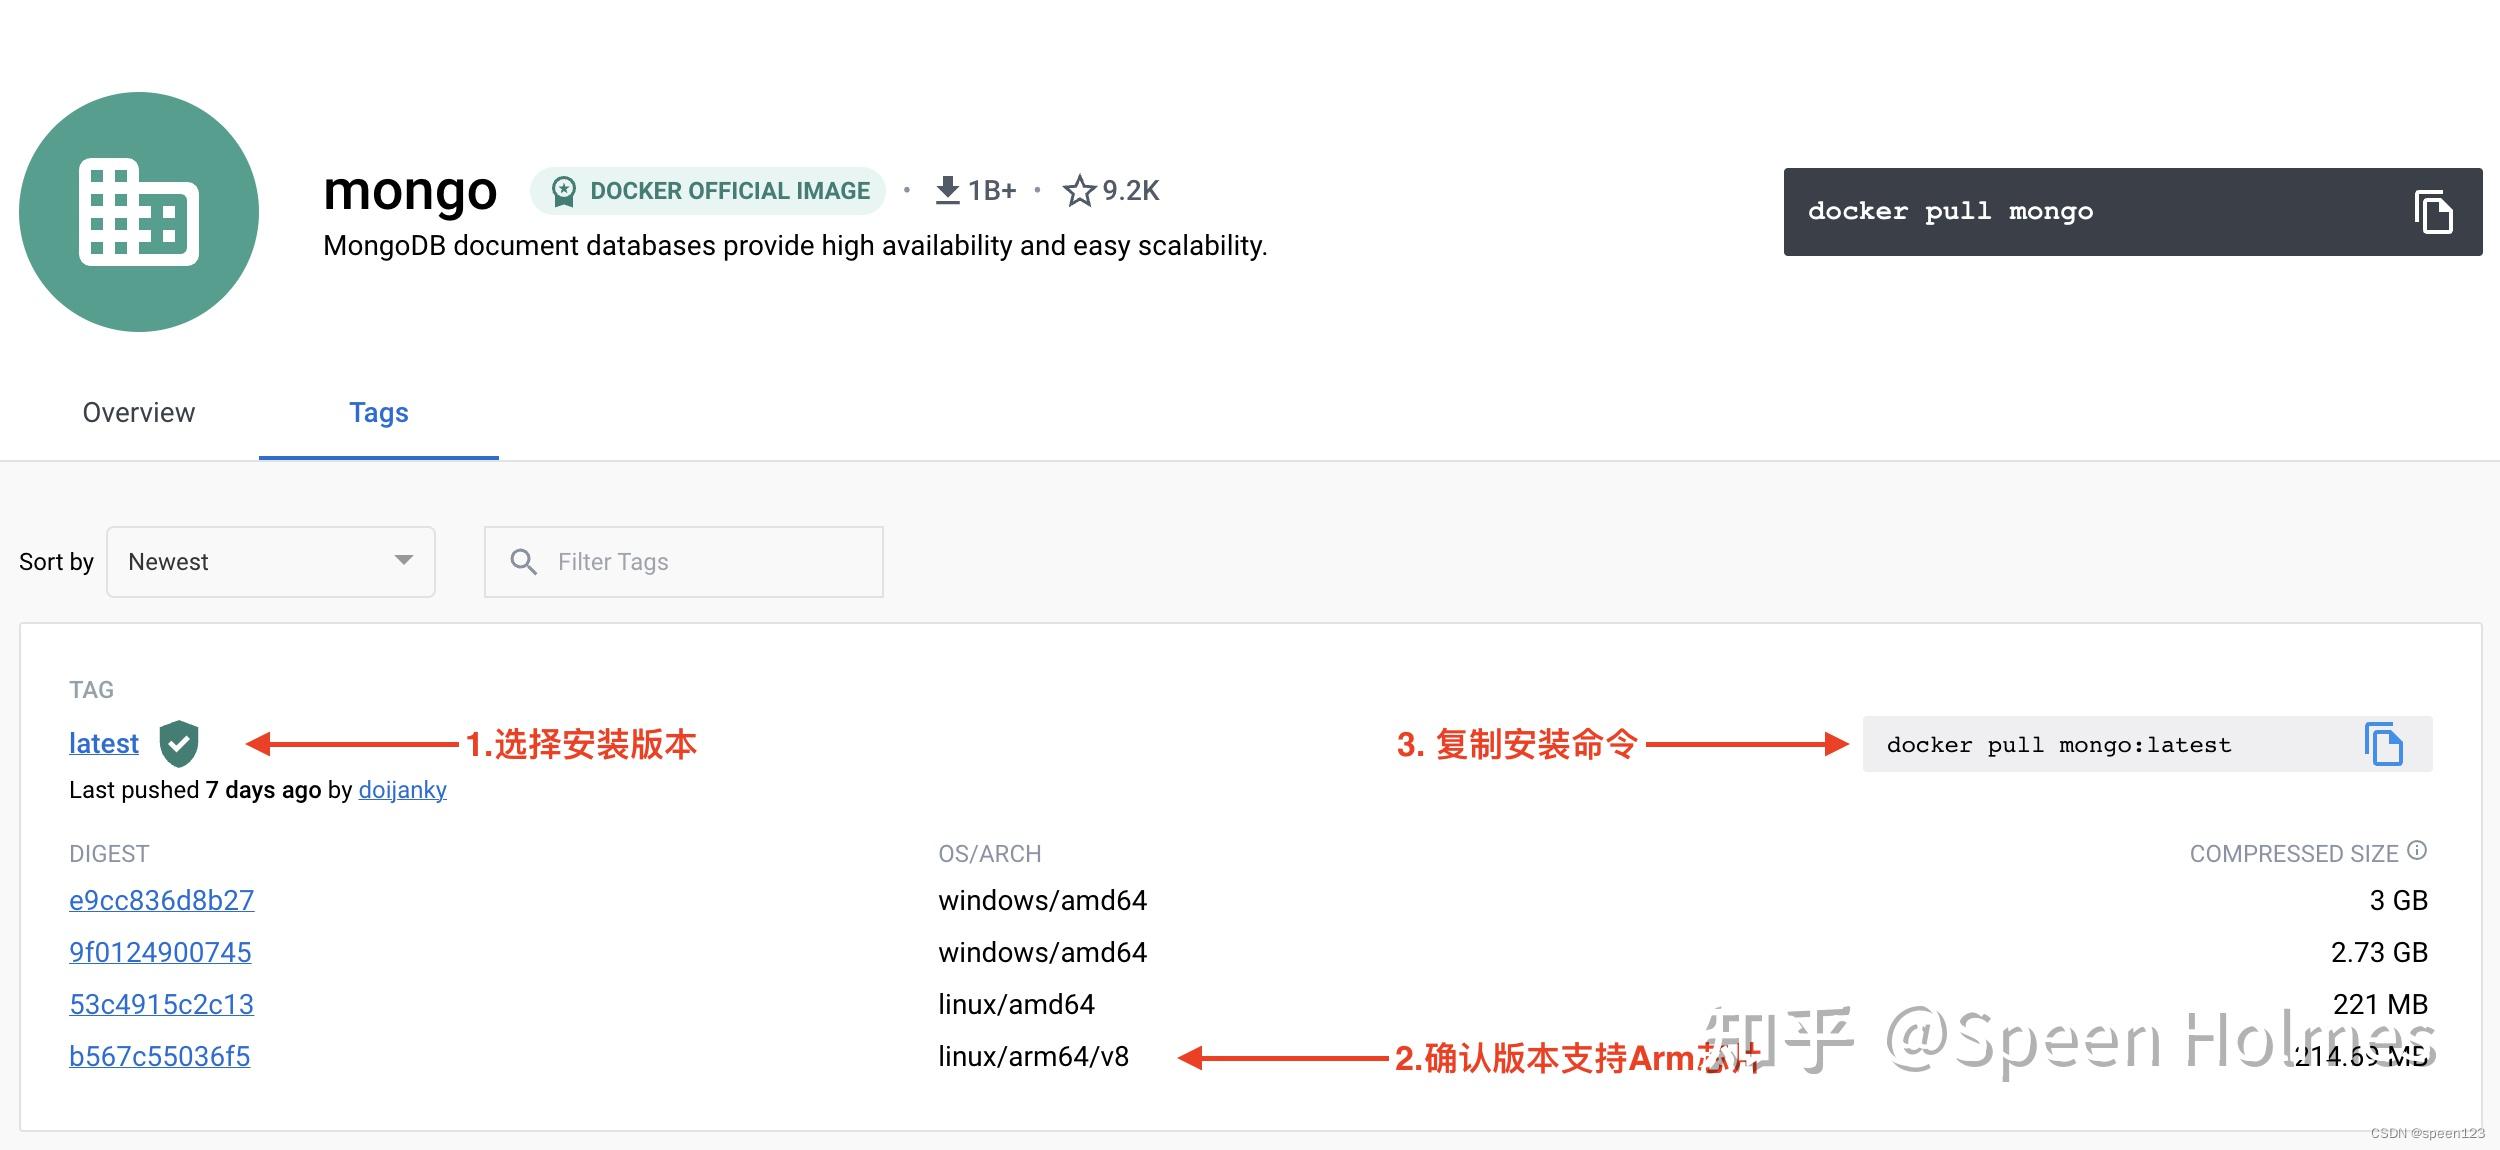
Task: Copy the docker pull mongo command
Action: point(2434,212)
